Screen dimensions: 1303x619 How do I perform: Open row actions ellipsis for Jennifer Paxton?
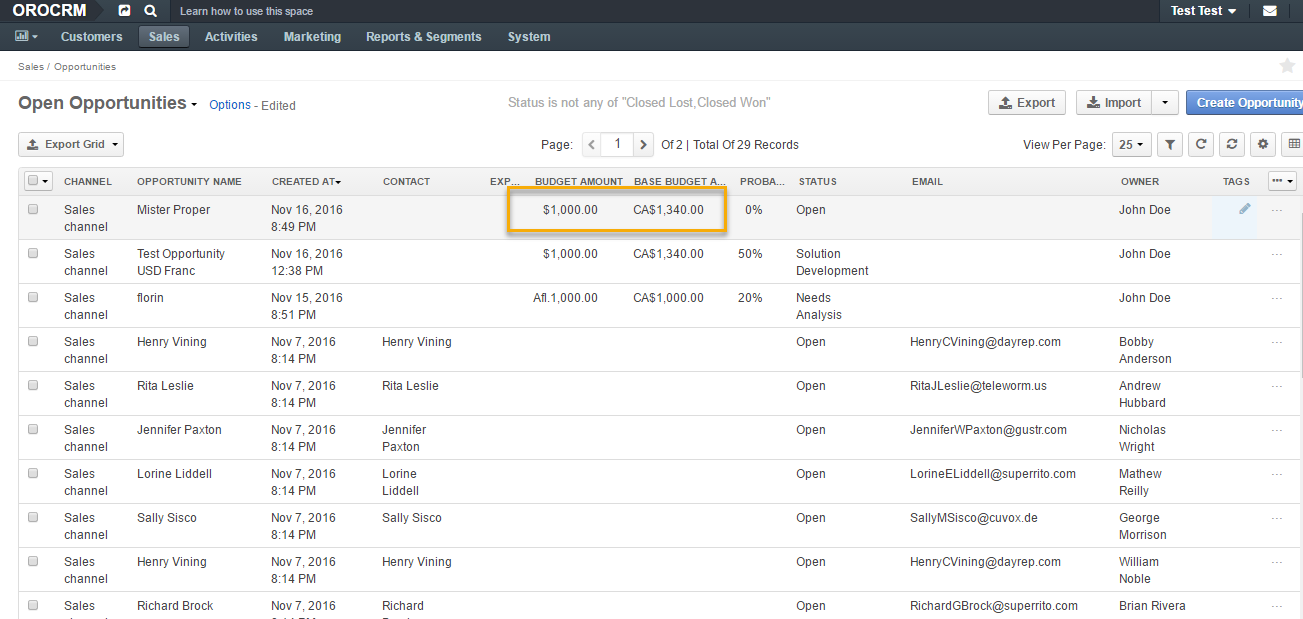1277,430
